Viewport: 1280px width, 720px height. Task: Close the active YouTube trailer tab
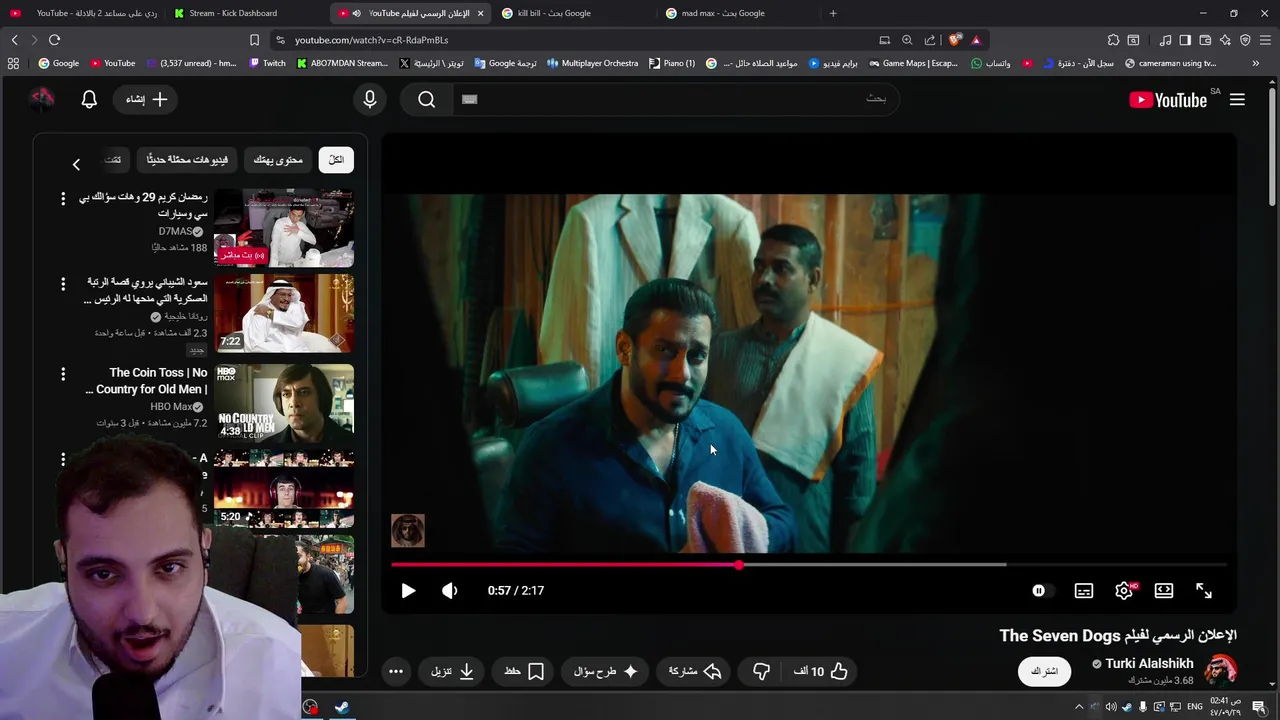pyautogui.click(x=480, y=13)
